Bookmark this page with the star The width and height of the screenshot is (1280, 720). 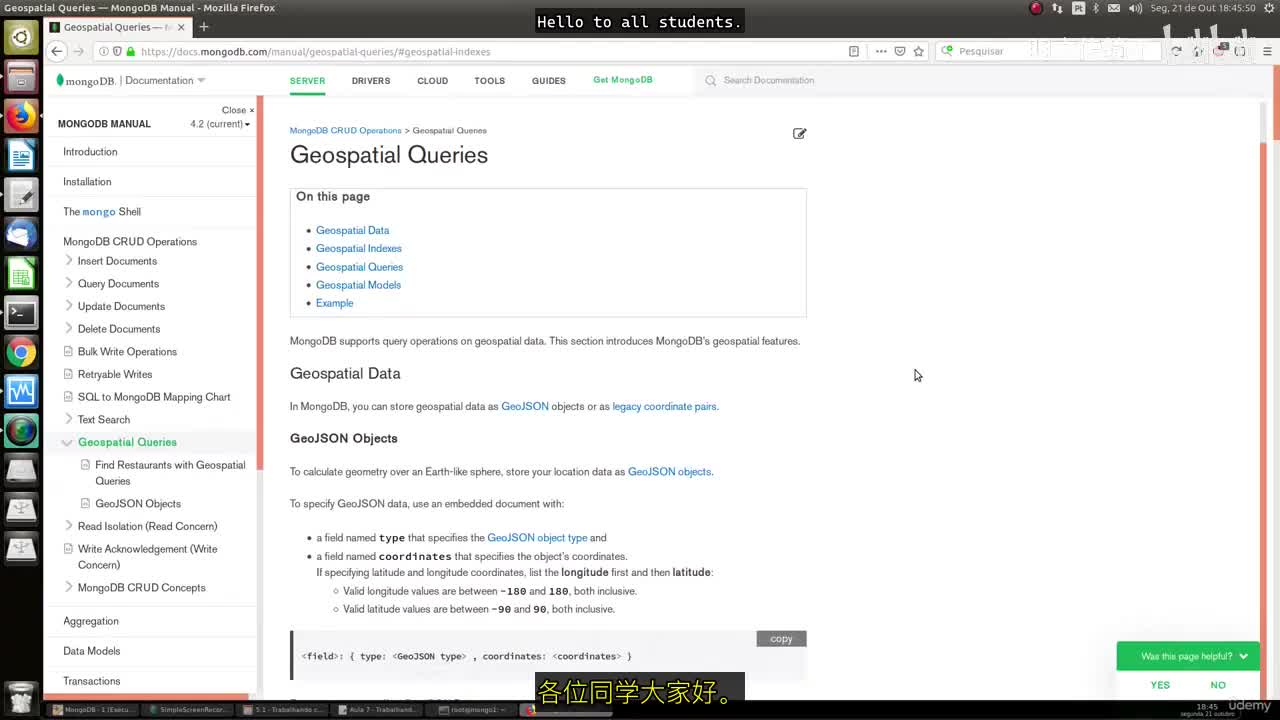tap(918, 51)
